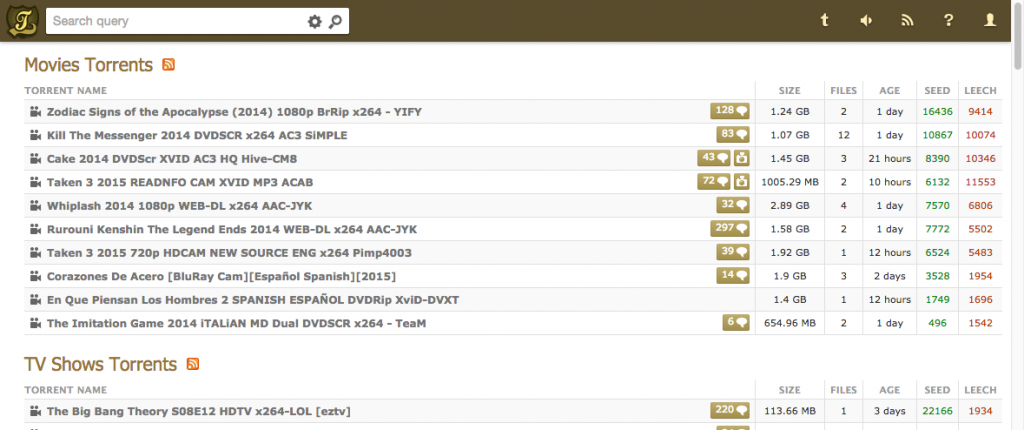The height and width of the screenshot is (430, 1024).
Task: Click size 654.96 MB cell
Action: pyautogui.click(x=790, y=323)
